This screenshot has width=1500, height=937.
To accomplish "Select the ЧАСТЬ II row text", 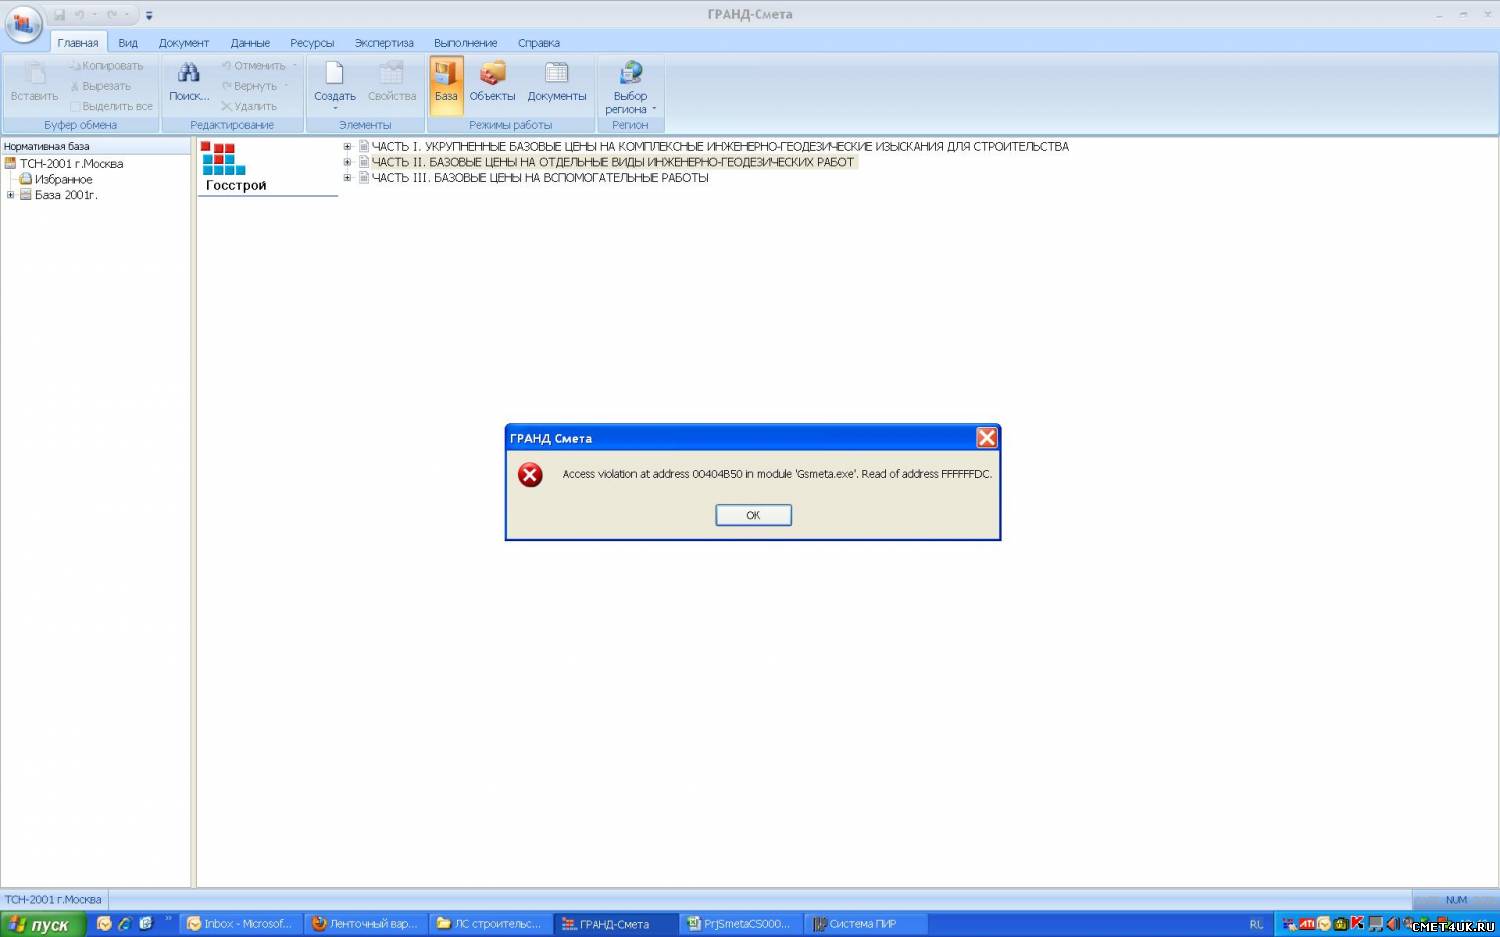I will click(x=613, y=162).
